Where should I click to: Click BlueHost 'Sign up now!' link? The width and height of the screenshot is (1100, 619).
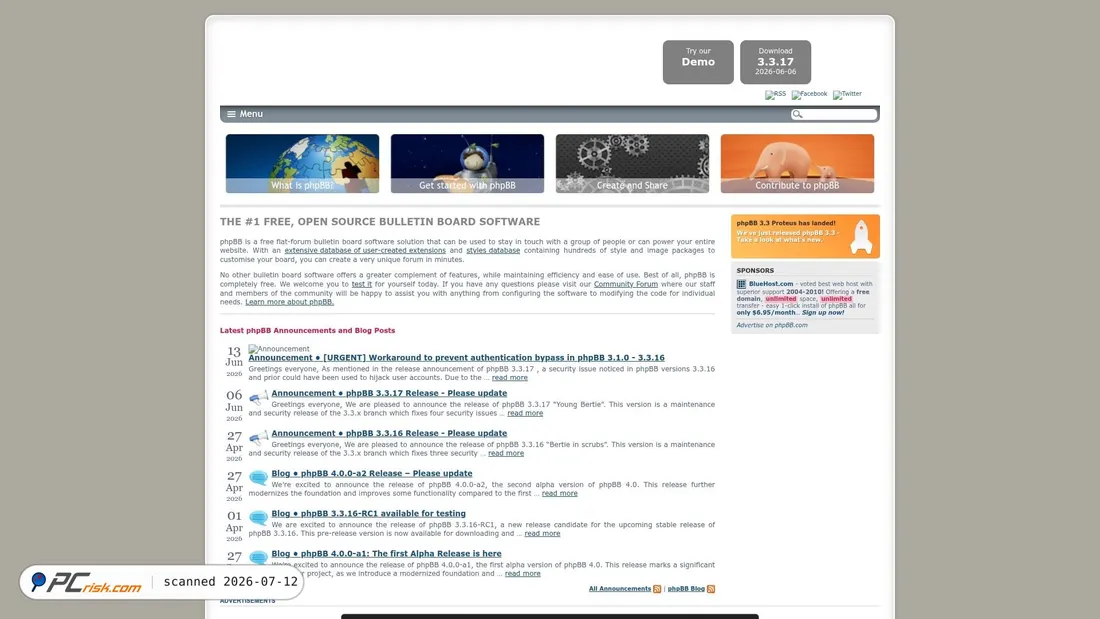point(823,312)
